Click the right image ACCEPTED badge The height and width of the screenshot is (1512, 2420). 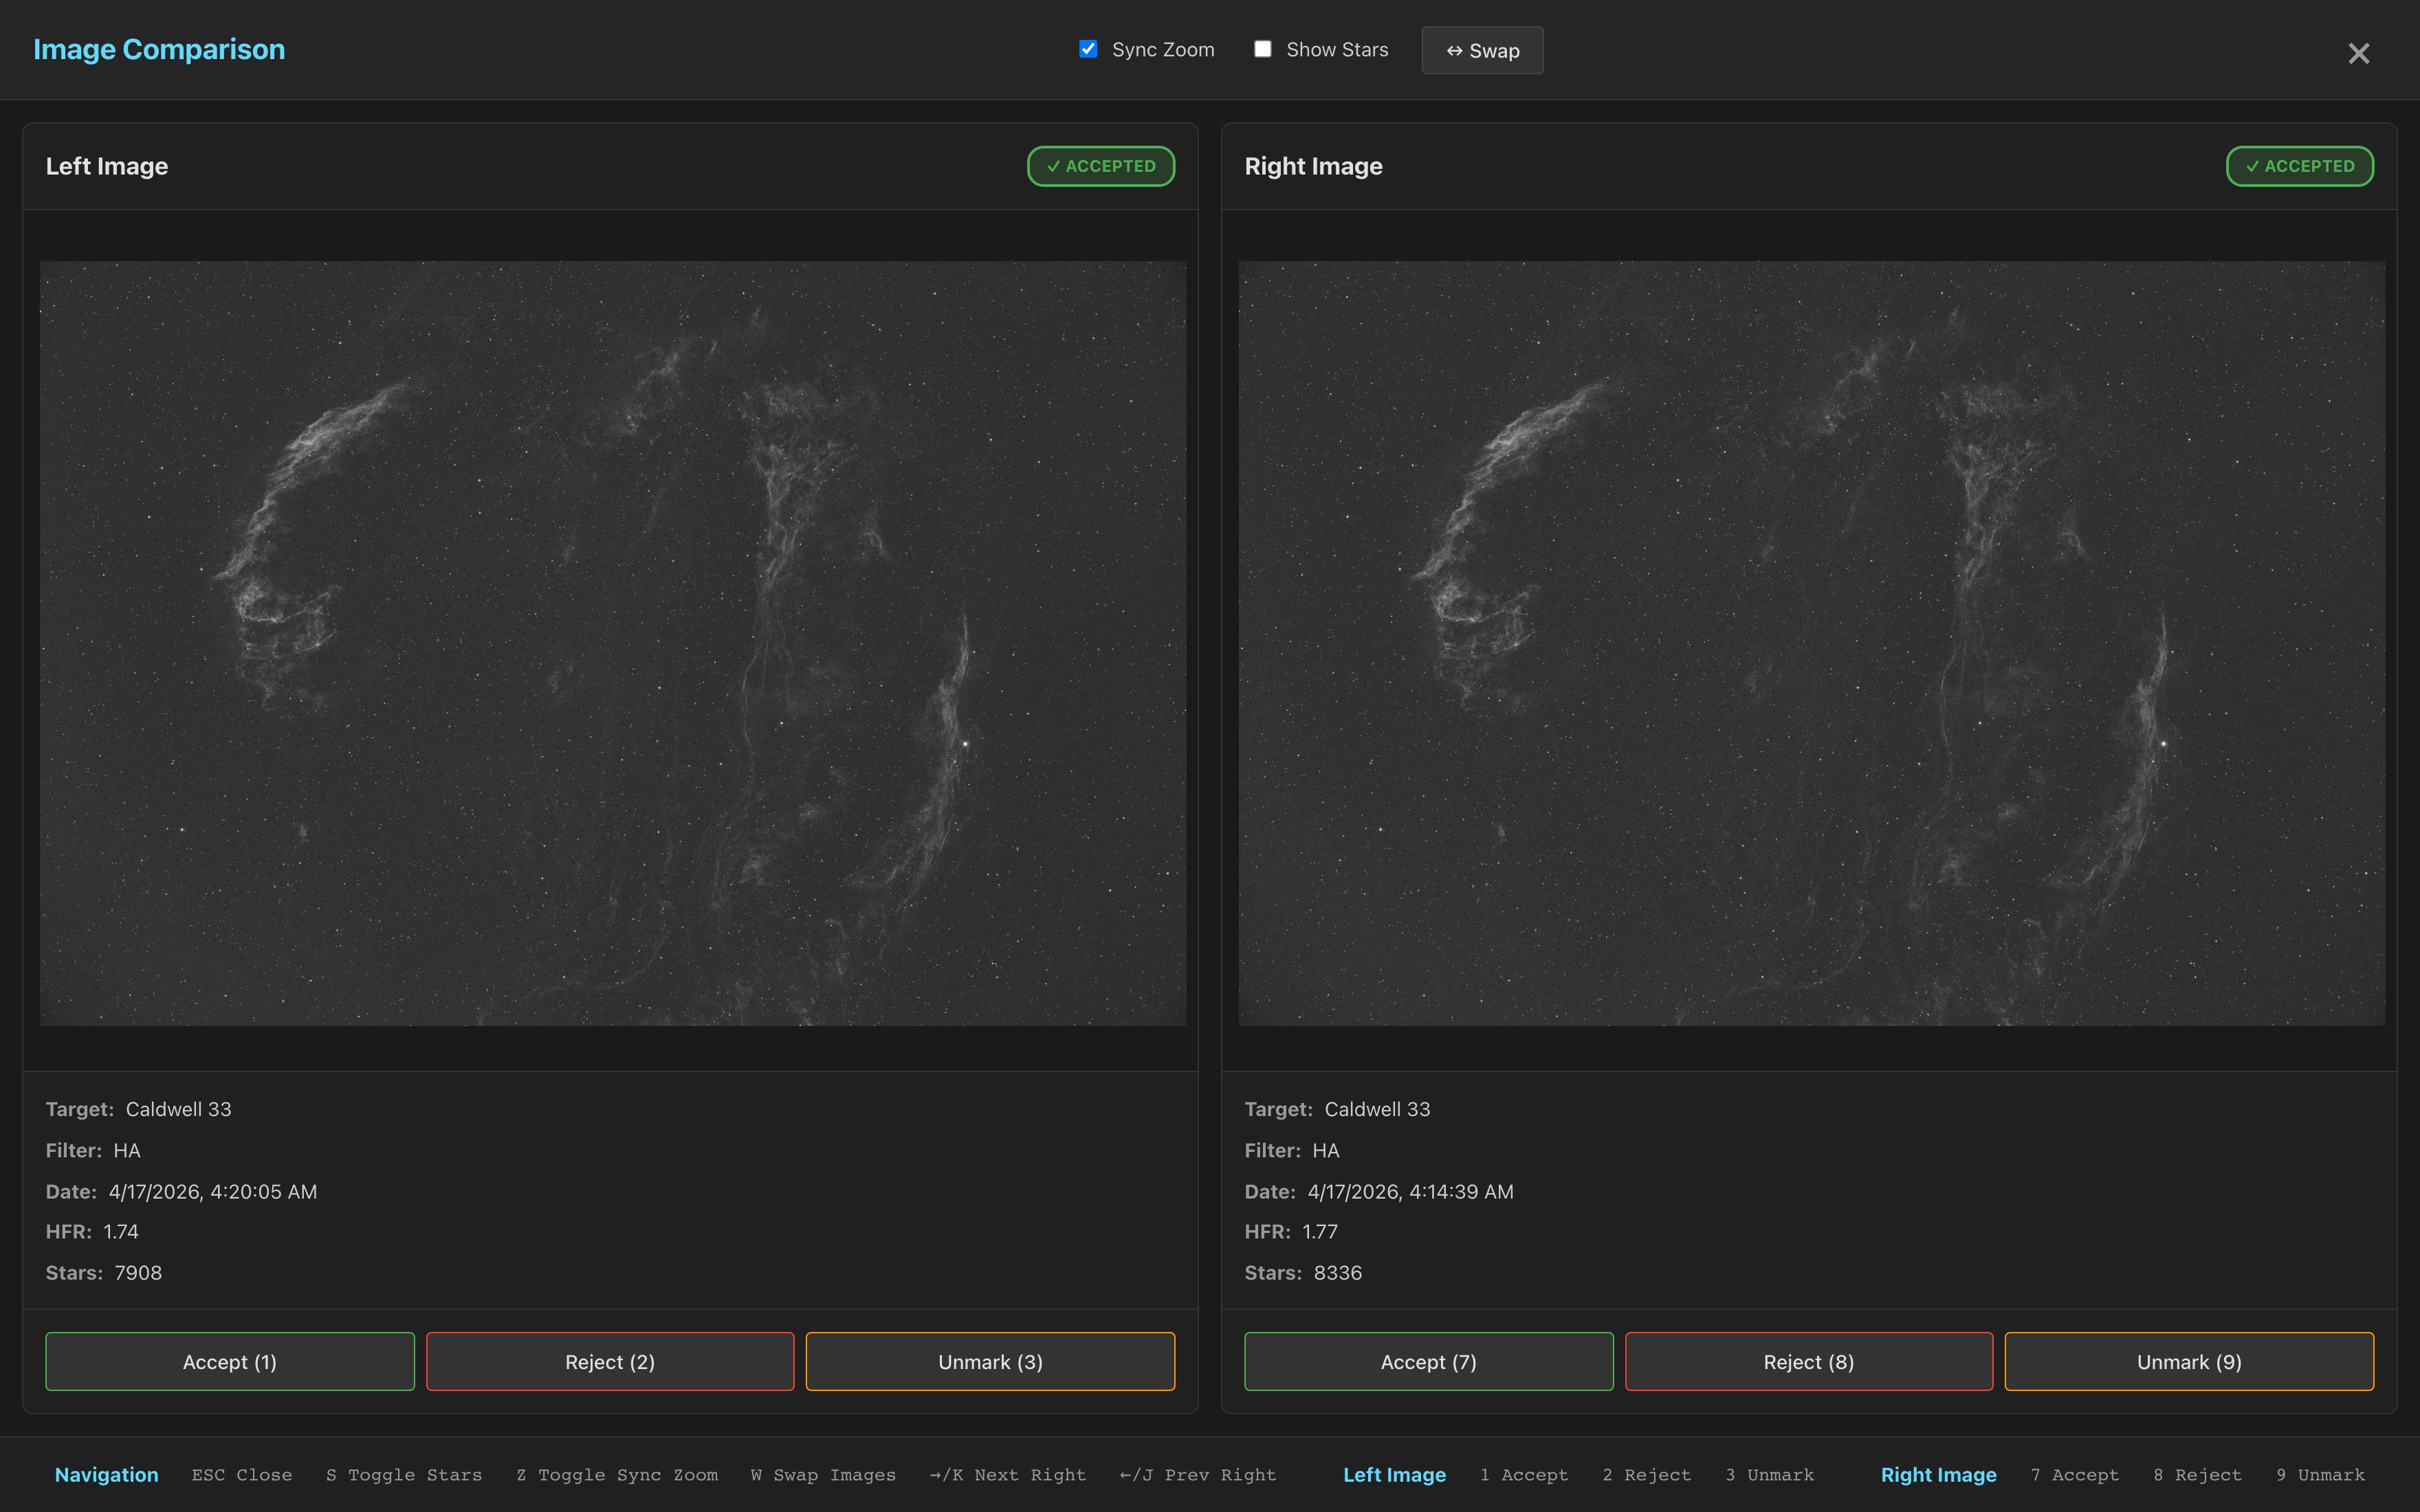click(x=2299, y=166)
